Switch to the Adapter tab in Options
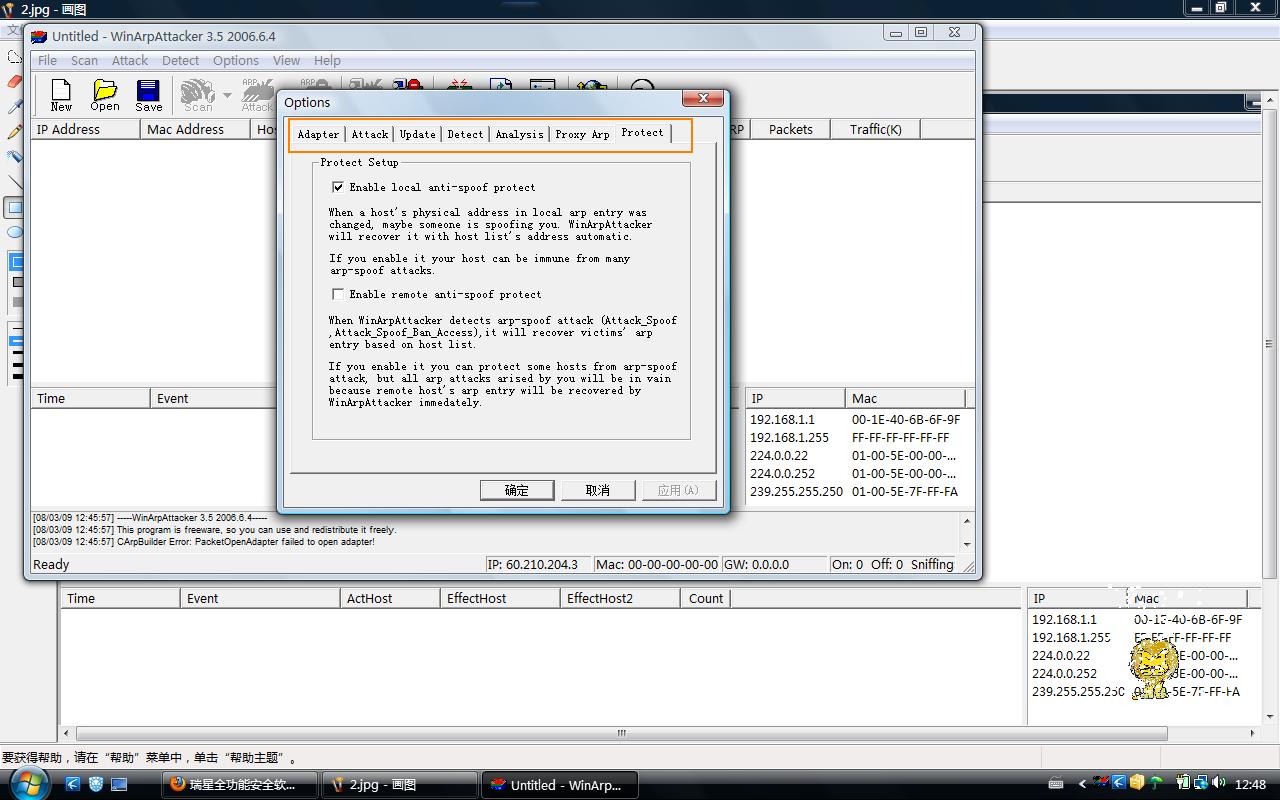This screenshot has width=1280, height=800. point(318,134)
